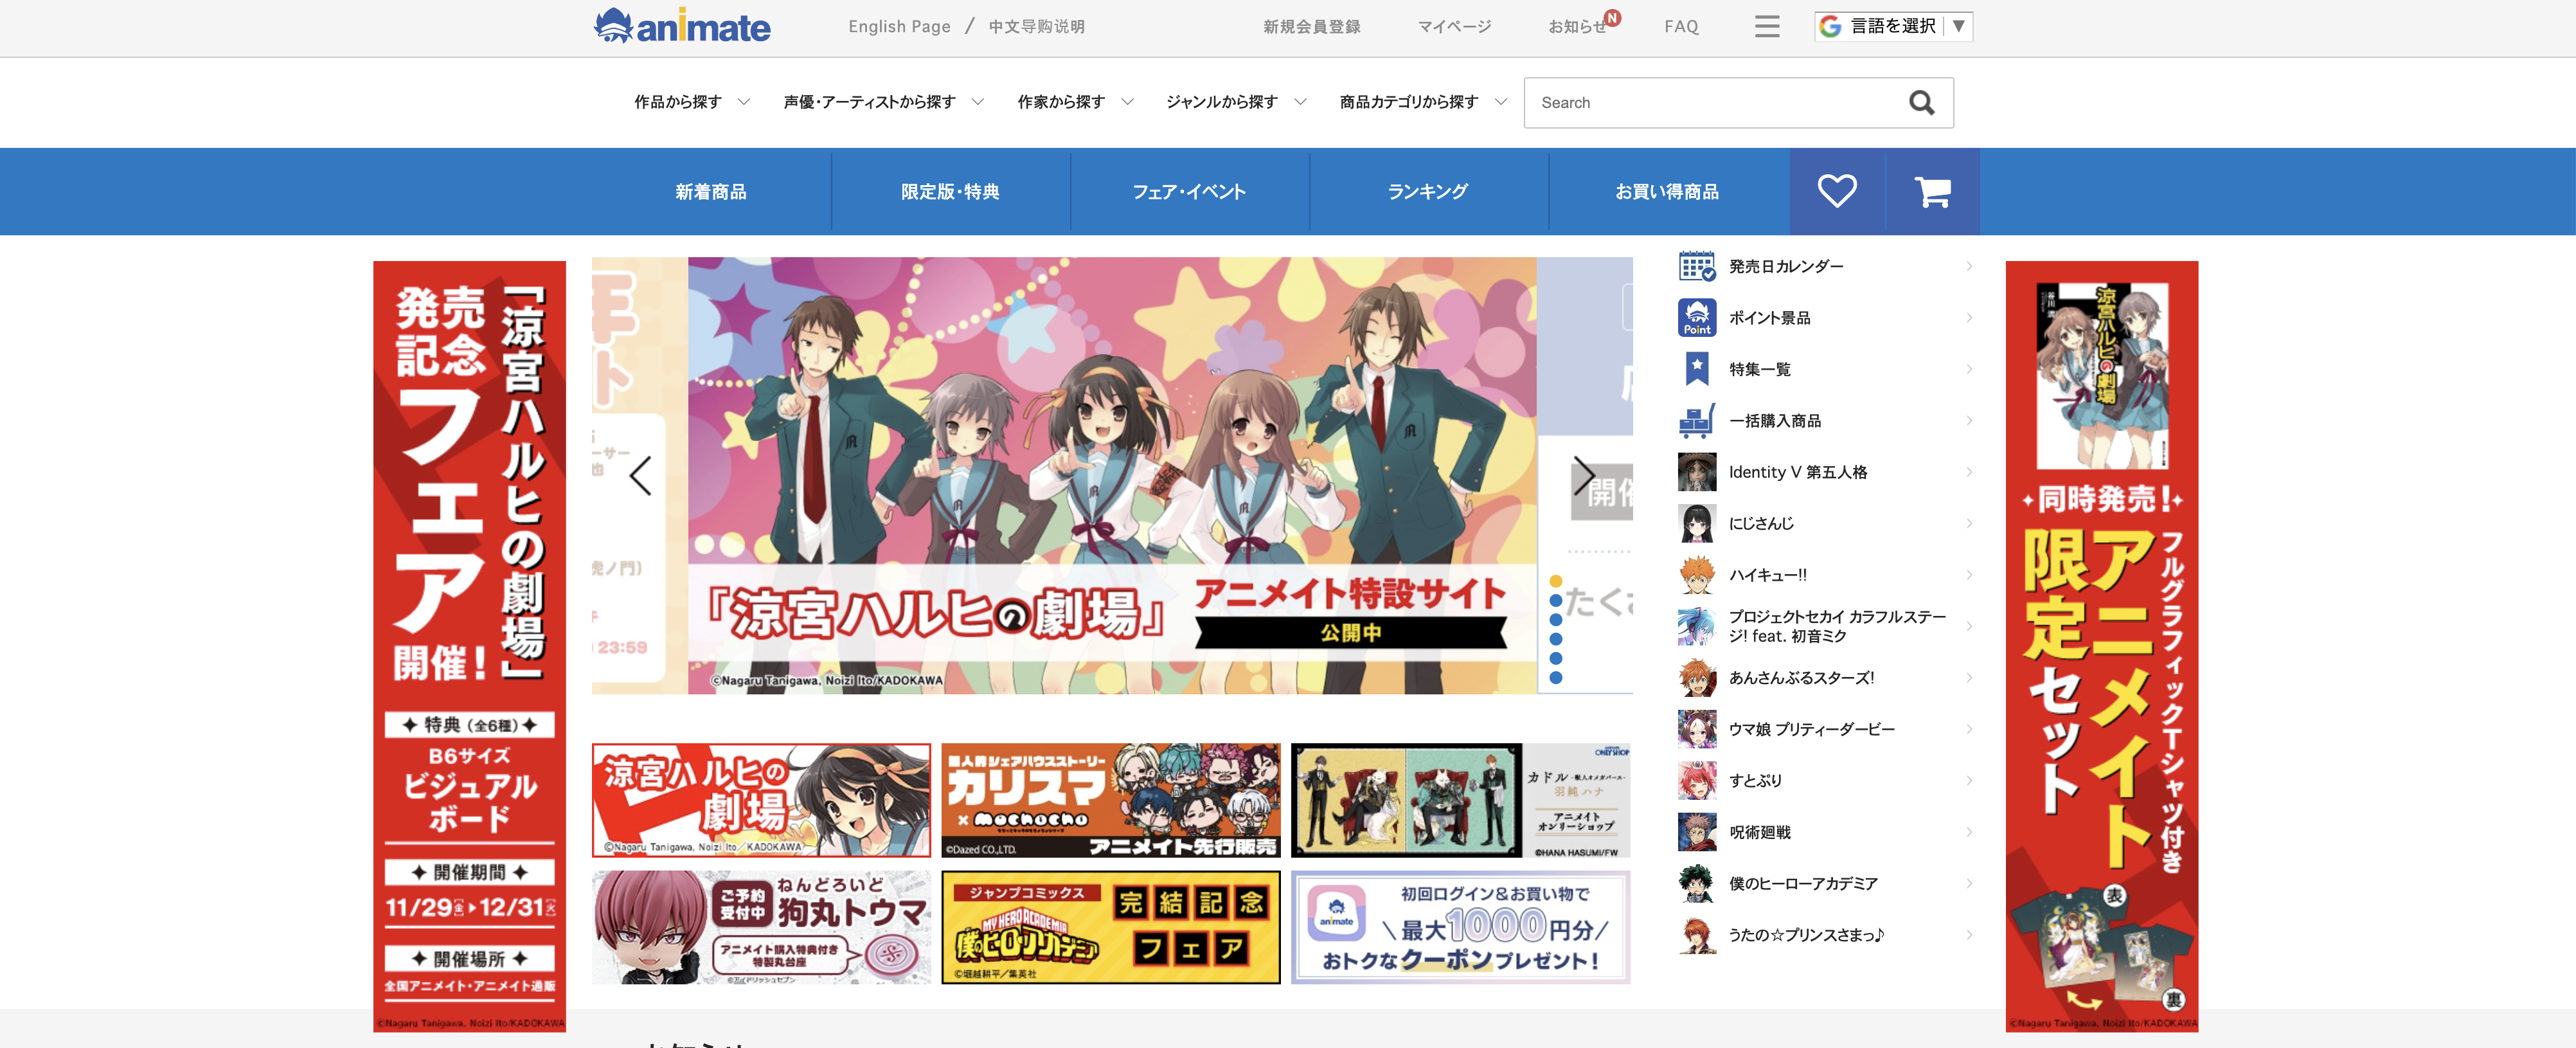
Task: Open the shopping cart icon
Action: [x=1932, y=191]
